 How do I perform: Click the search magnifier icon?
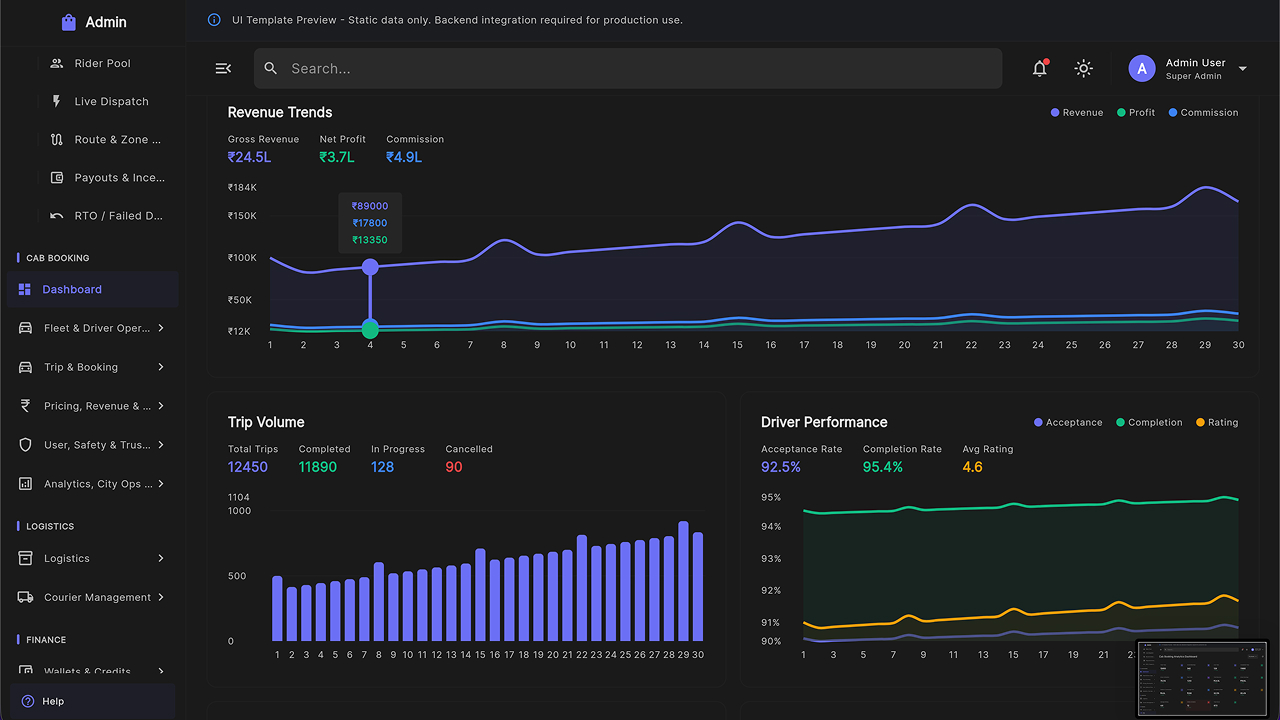pyautogui.click(x=271, y=68)
